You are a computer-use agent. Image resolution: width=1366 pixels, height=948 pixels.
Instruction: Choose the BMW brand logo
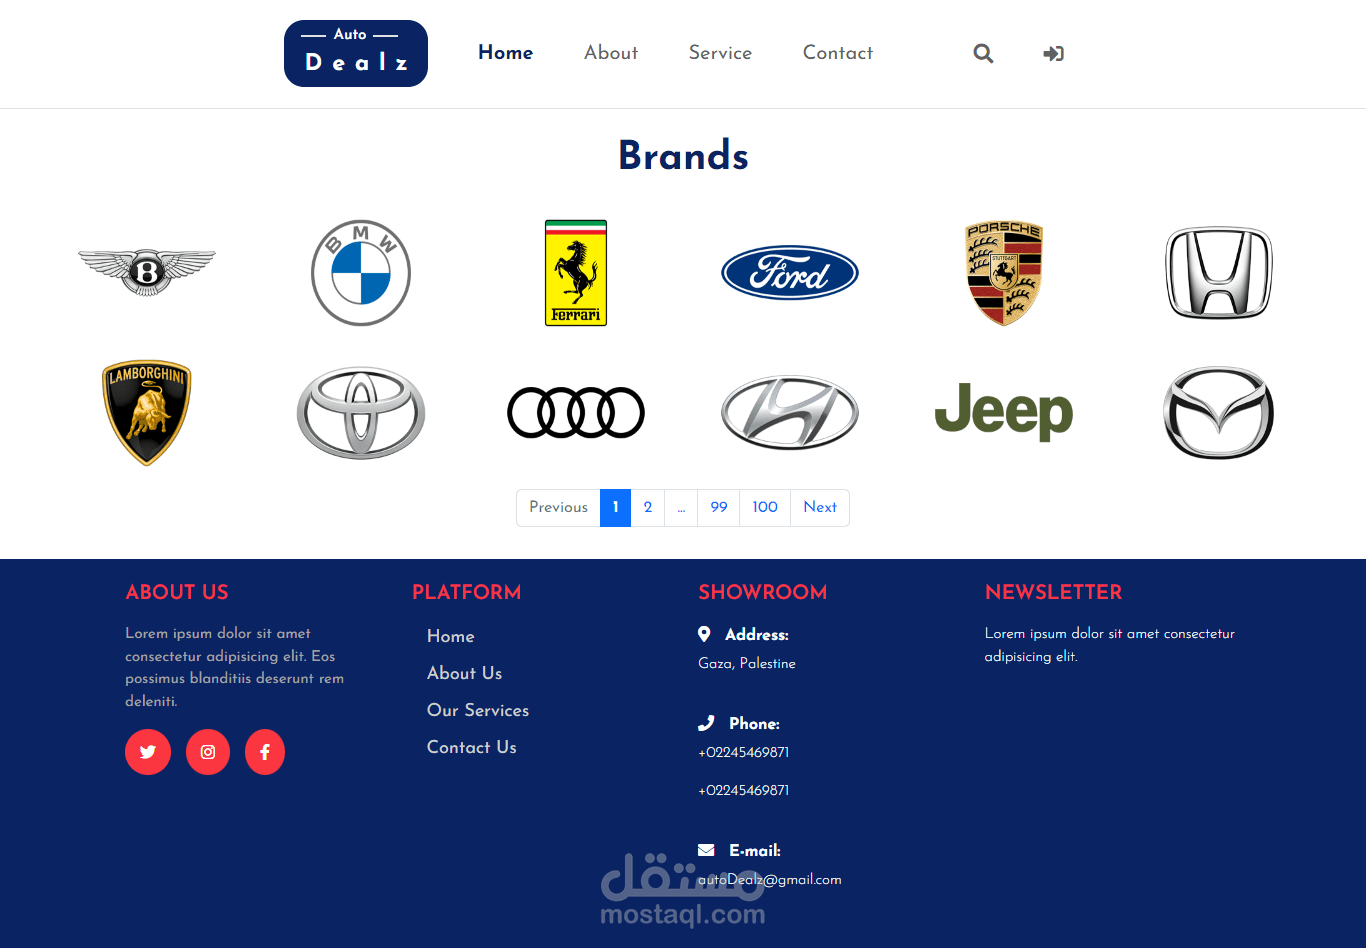pos(361,273)
